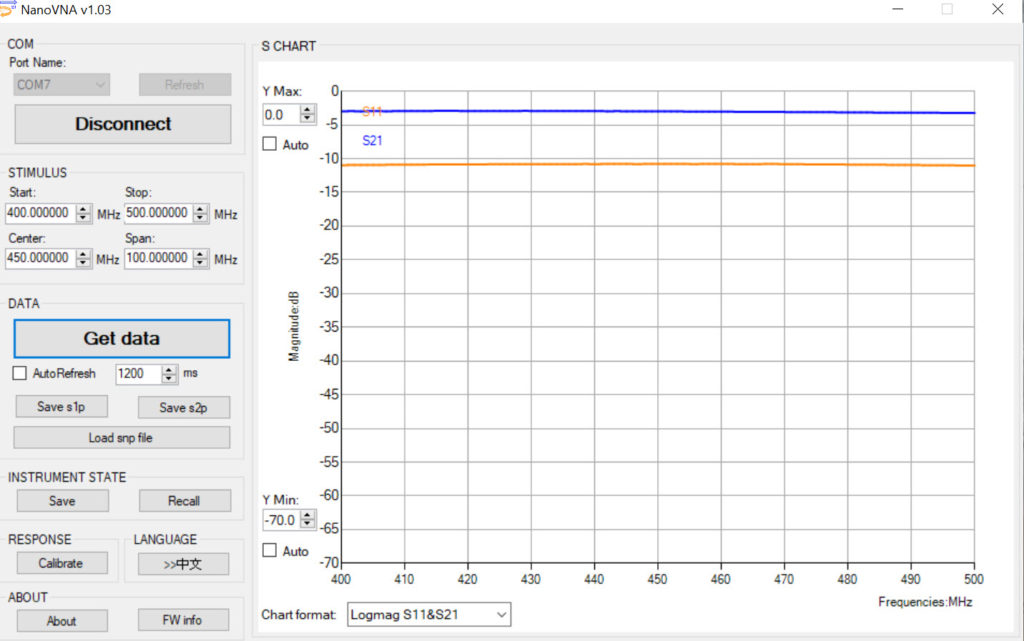Enable the AutoRefresh checkbox

click(20, 374)
